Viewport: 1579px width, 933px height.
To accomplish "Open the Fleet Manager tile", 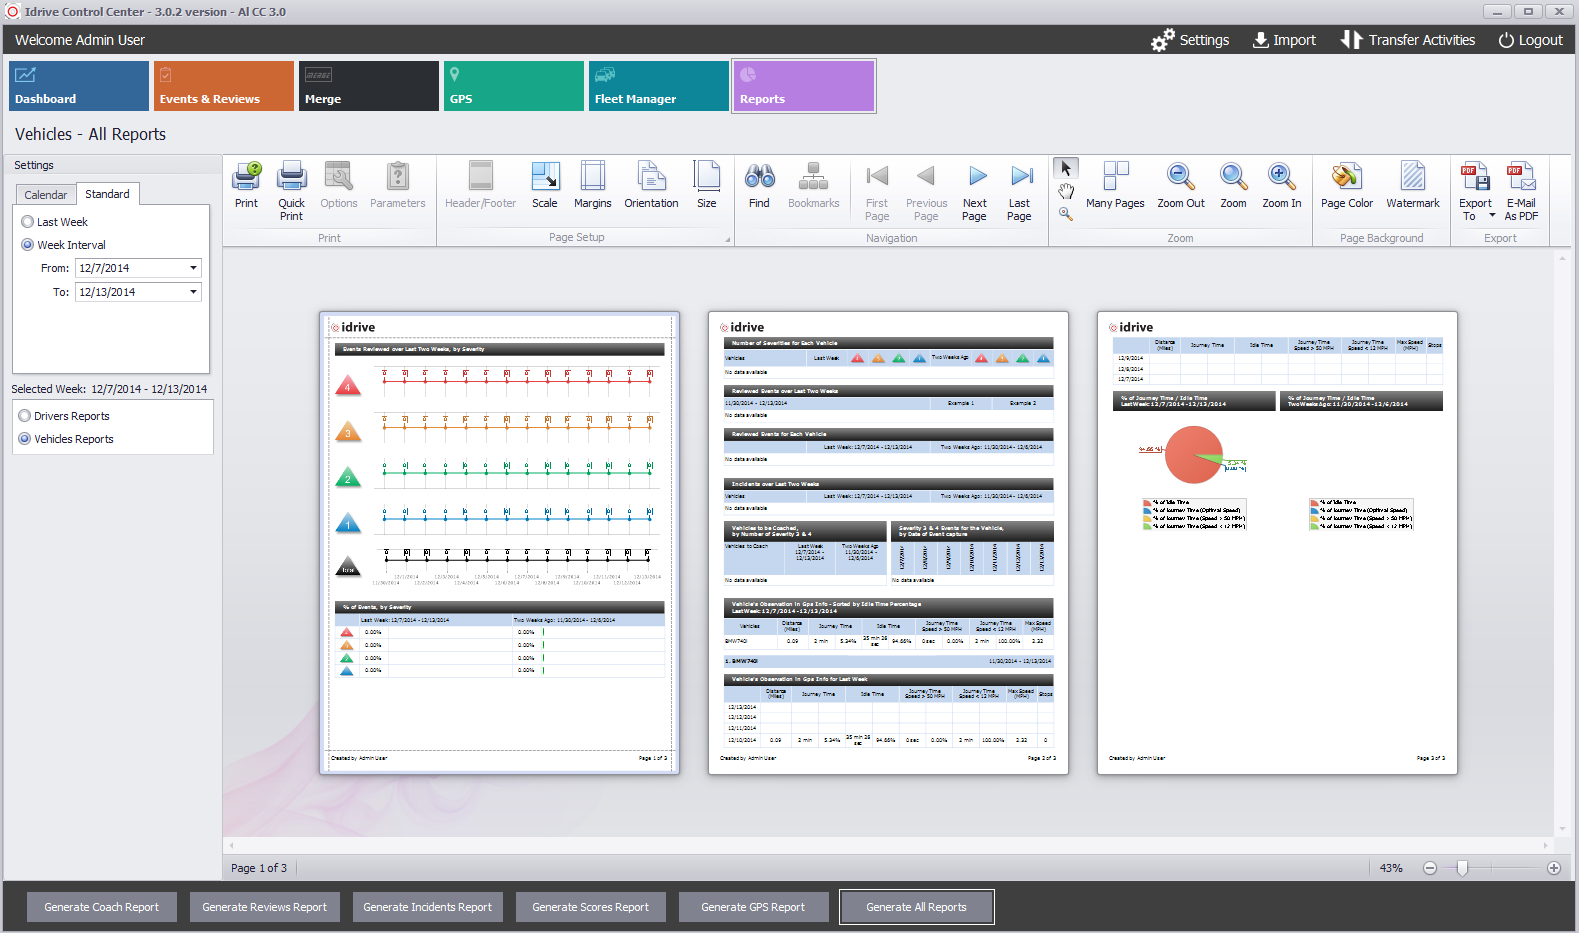I will (658, 86).
